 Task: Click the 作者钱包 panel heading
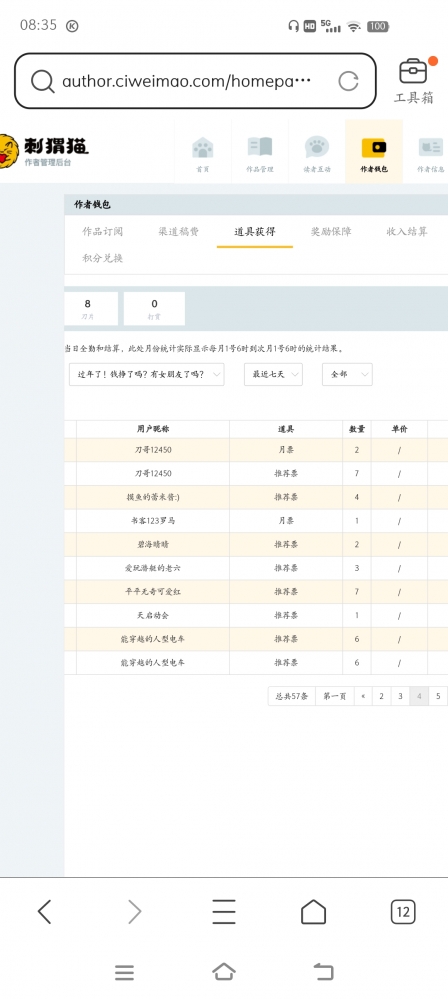[93, 205]
